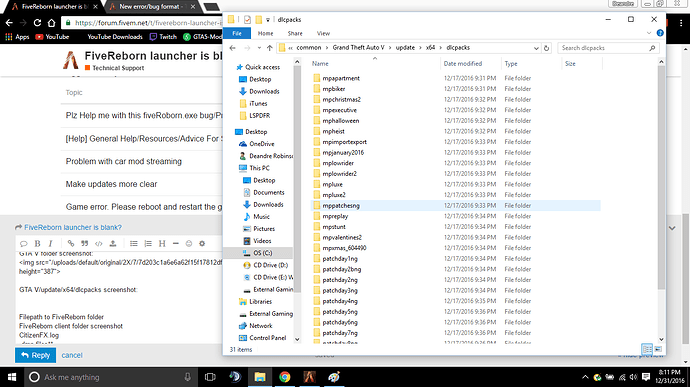This screenshot has height=387, width=690.
Task: Click the refresh button next to the address path
Action: click(x=547, y=48)
